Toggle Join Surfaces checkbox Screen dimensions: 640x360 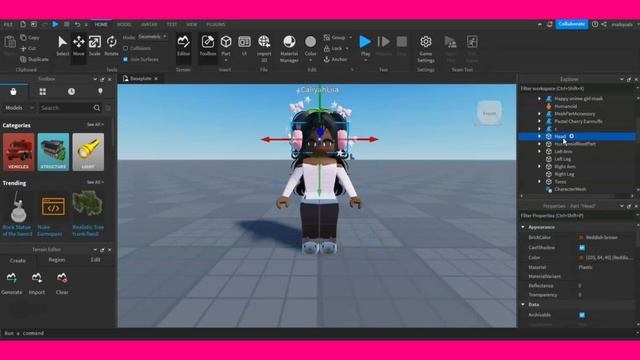(x=125, y=60)
